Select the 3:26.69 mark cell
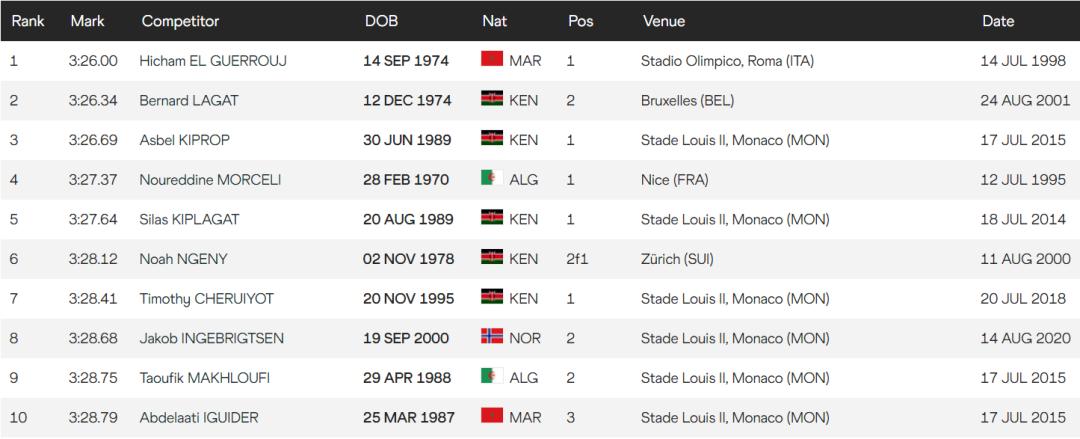1080x439 pixels. (93, 140)
